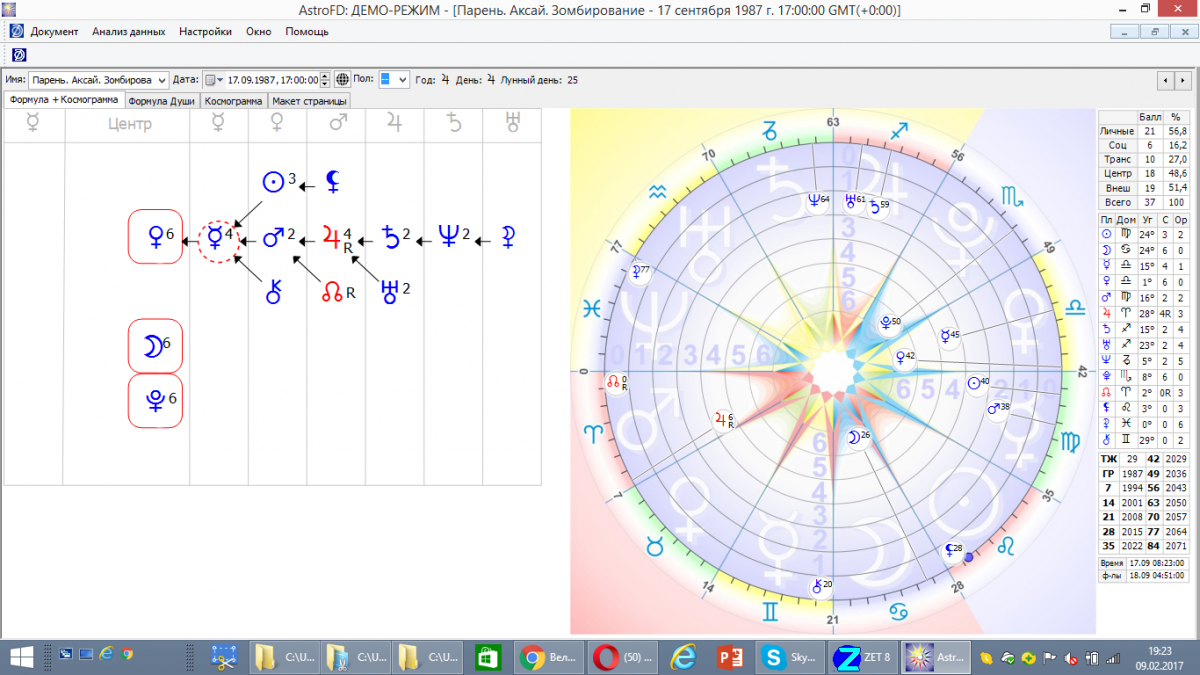Select the Sun symbol in the formula chart

point(273,182)
